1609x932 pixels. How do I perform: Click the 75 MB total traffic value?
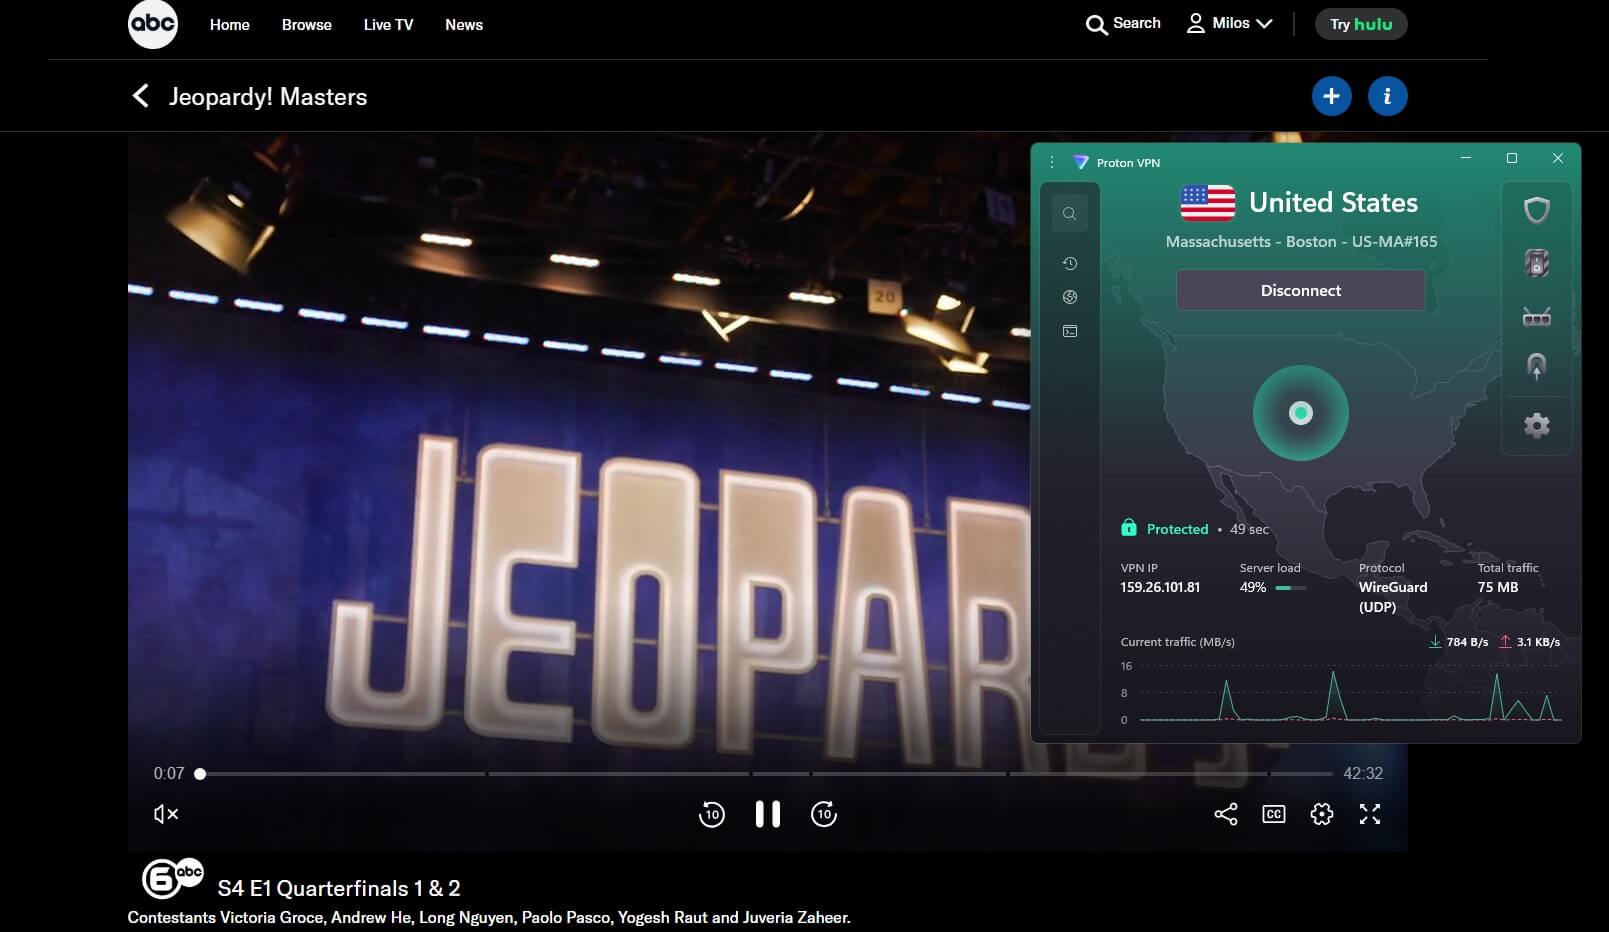pyautogui.click(x=1498, y=587)
